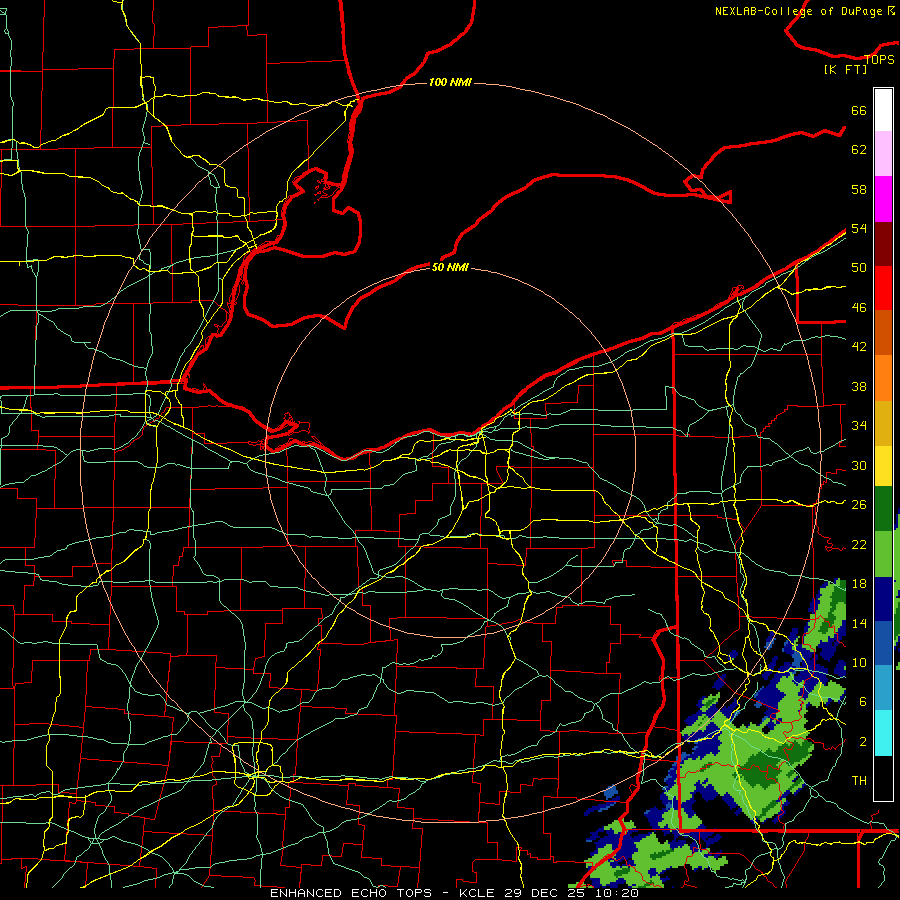Click the "34" legend value
The width and height of the screenshot is (900, 900).
859,426
